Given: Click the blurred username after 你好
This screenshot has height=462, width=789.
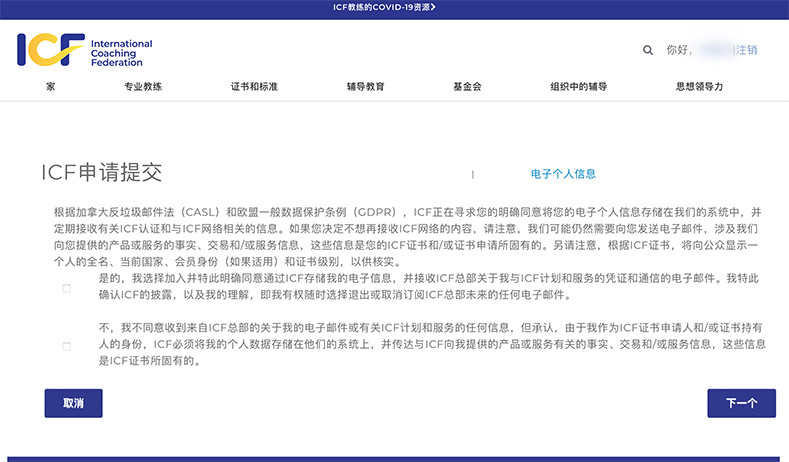Looking at the screenshot, I should [x=713, y=50].
